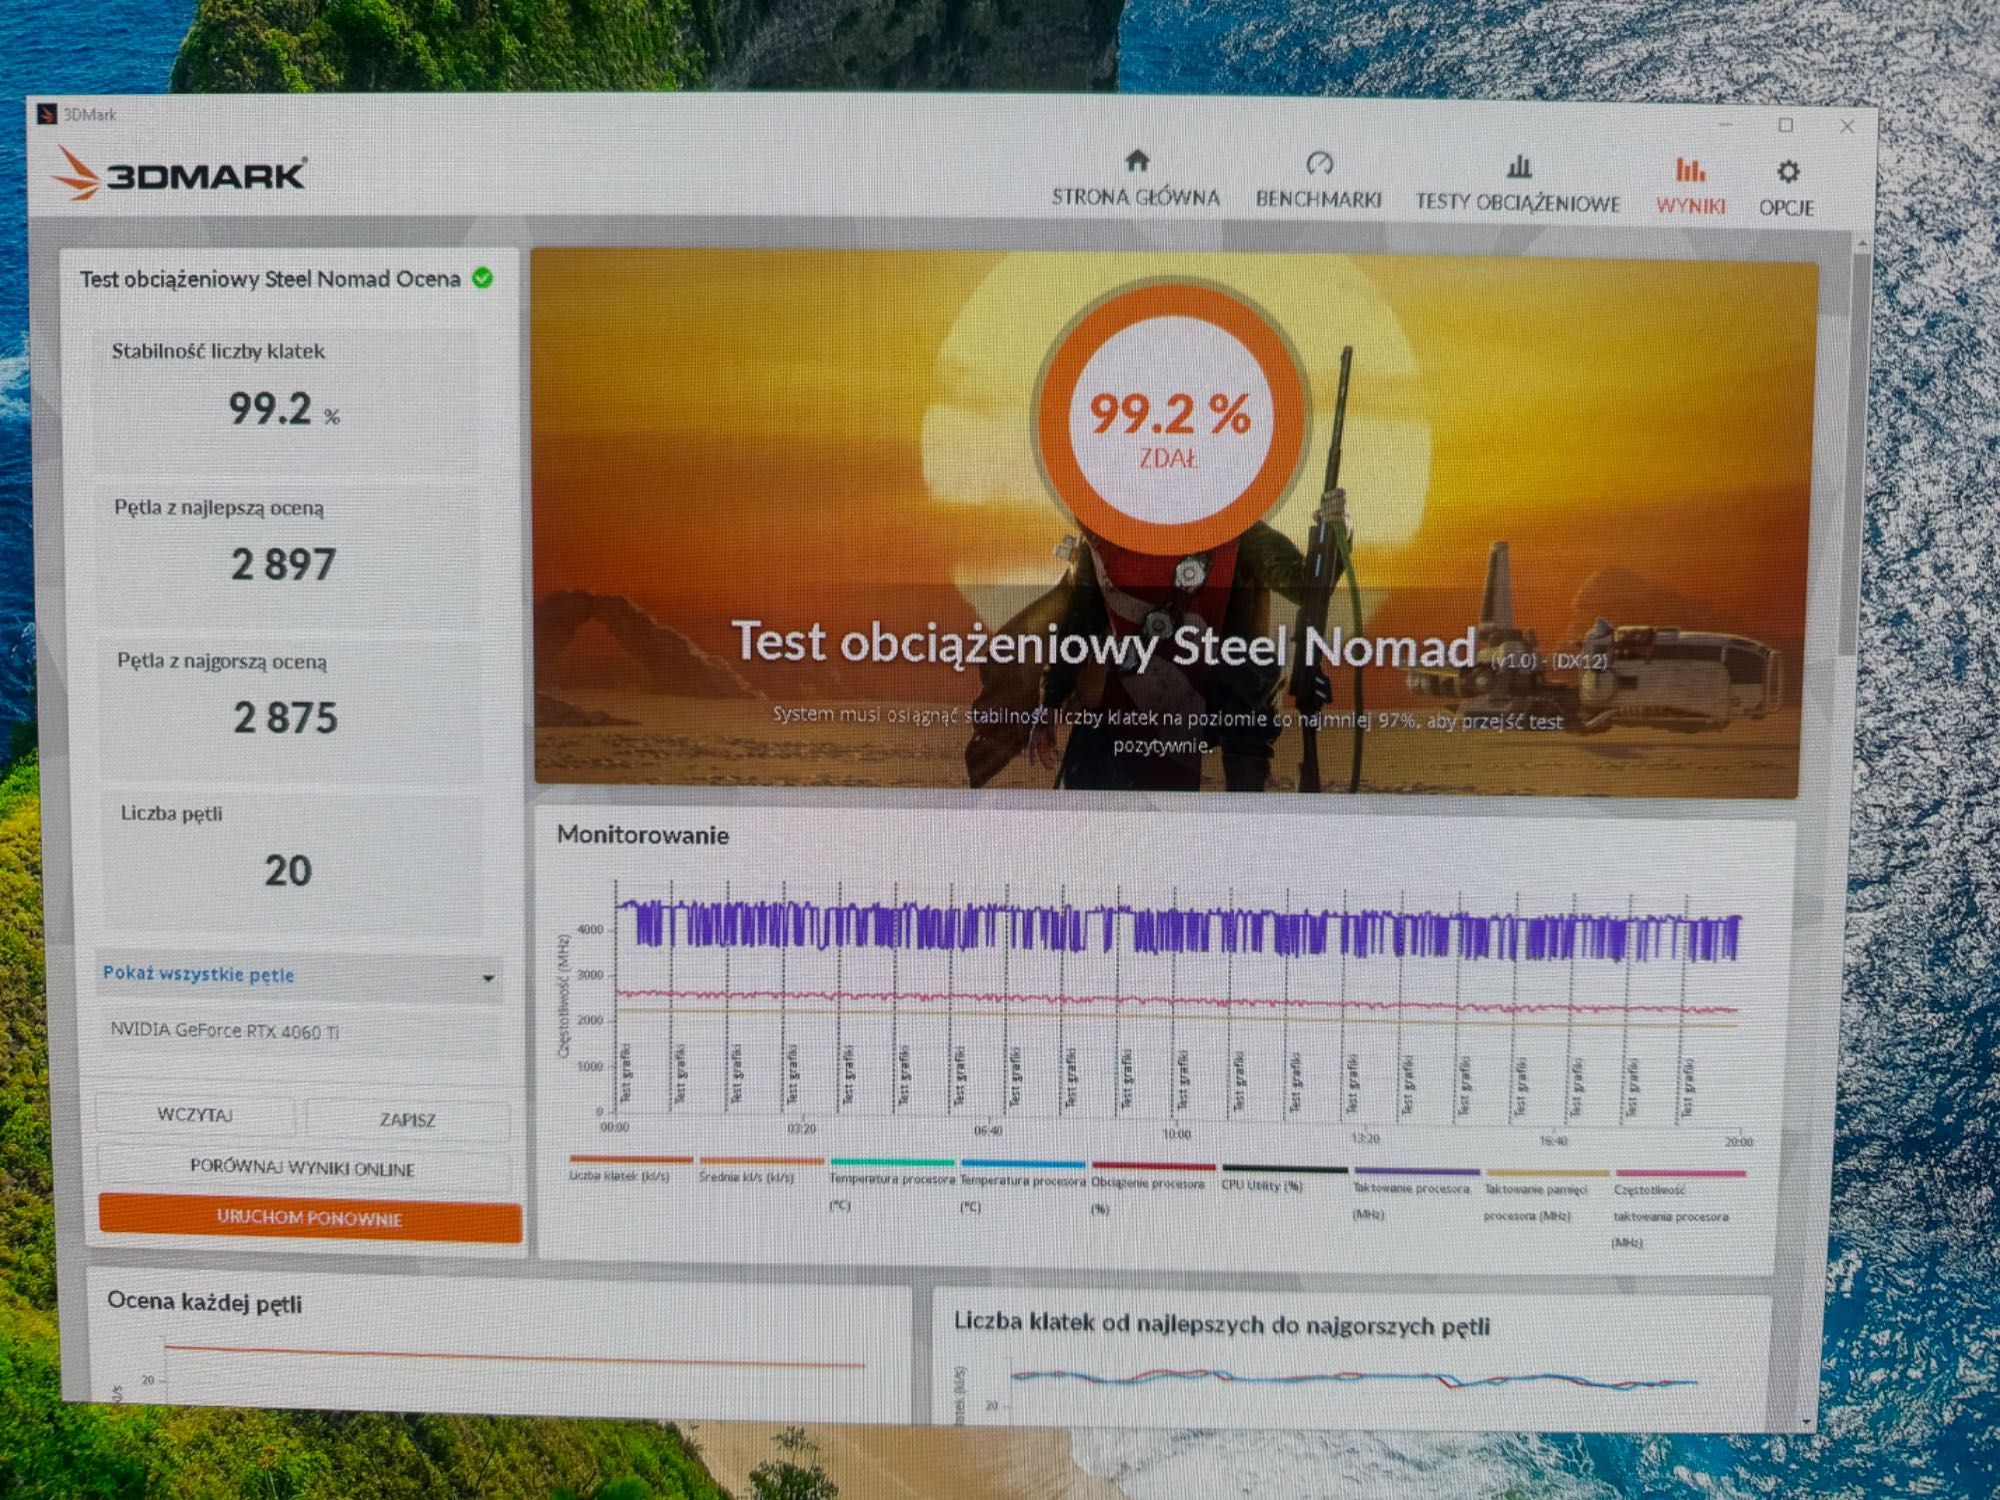Toggle green Temperatura procesora legend
The width and height of the screenshot is (2000, 1500).
coord(891,1183)
